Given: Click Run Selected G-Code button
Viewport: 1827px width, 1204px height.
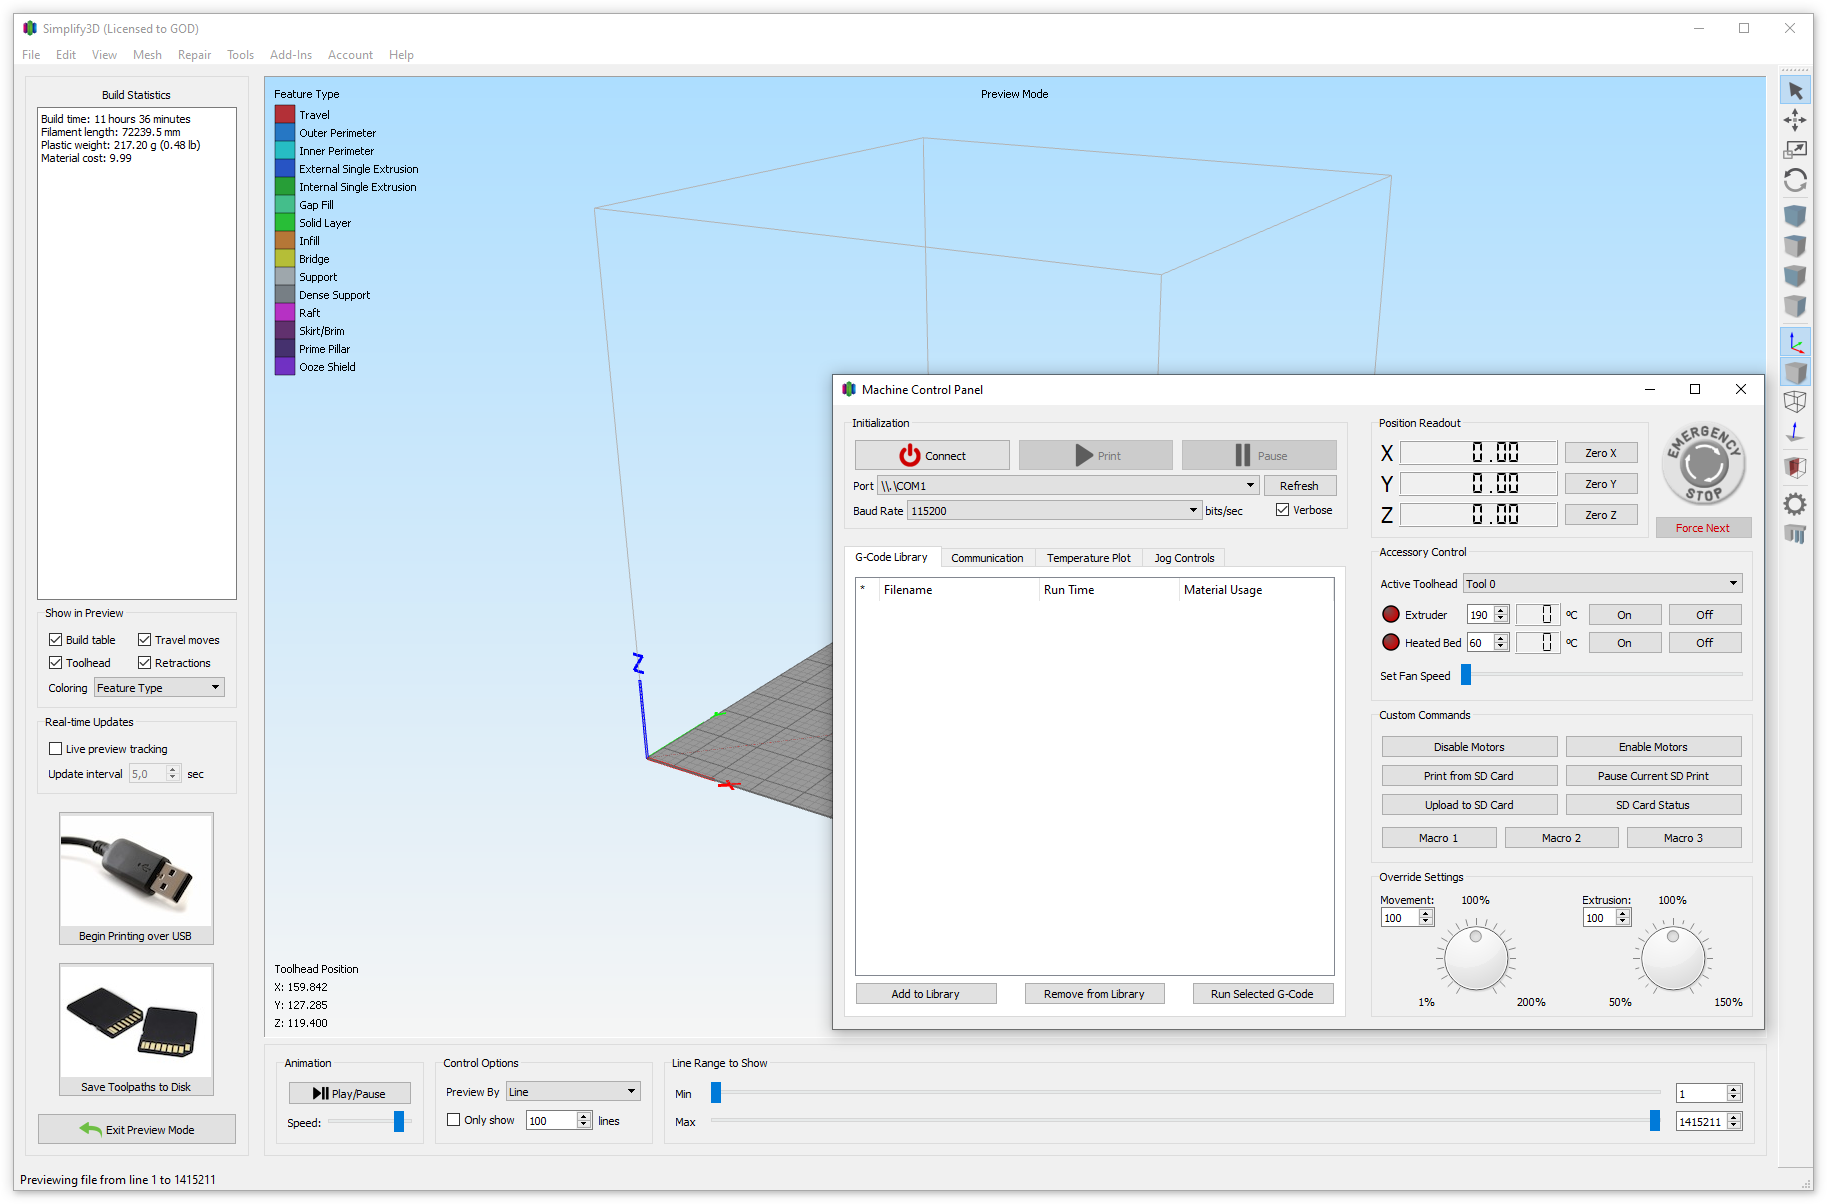Looking at the screenshot, I should pos(1262,993).
